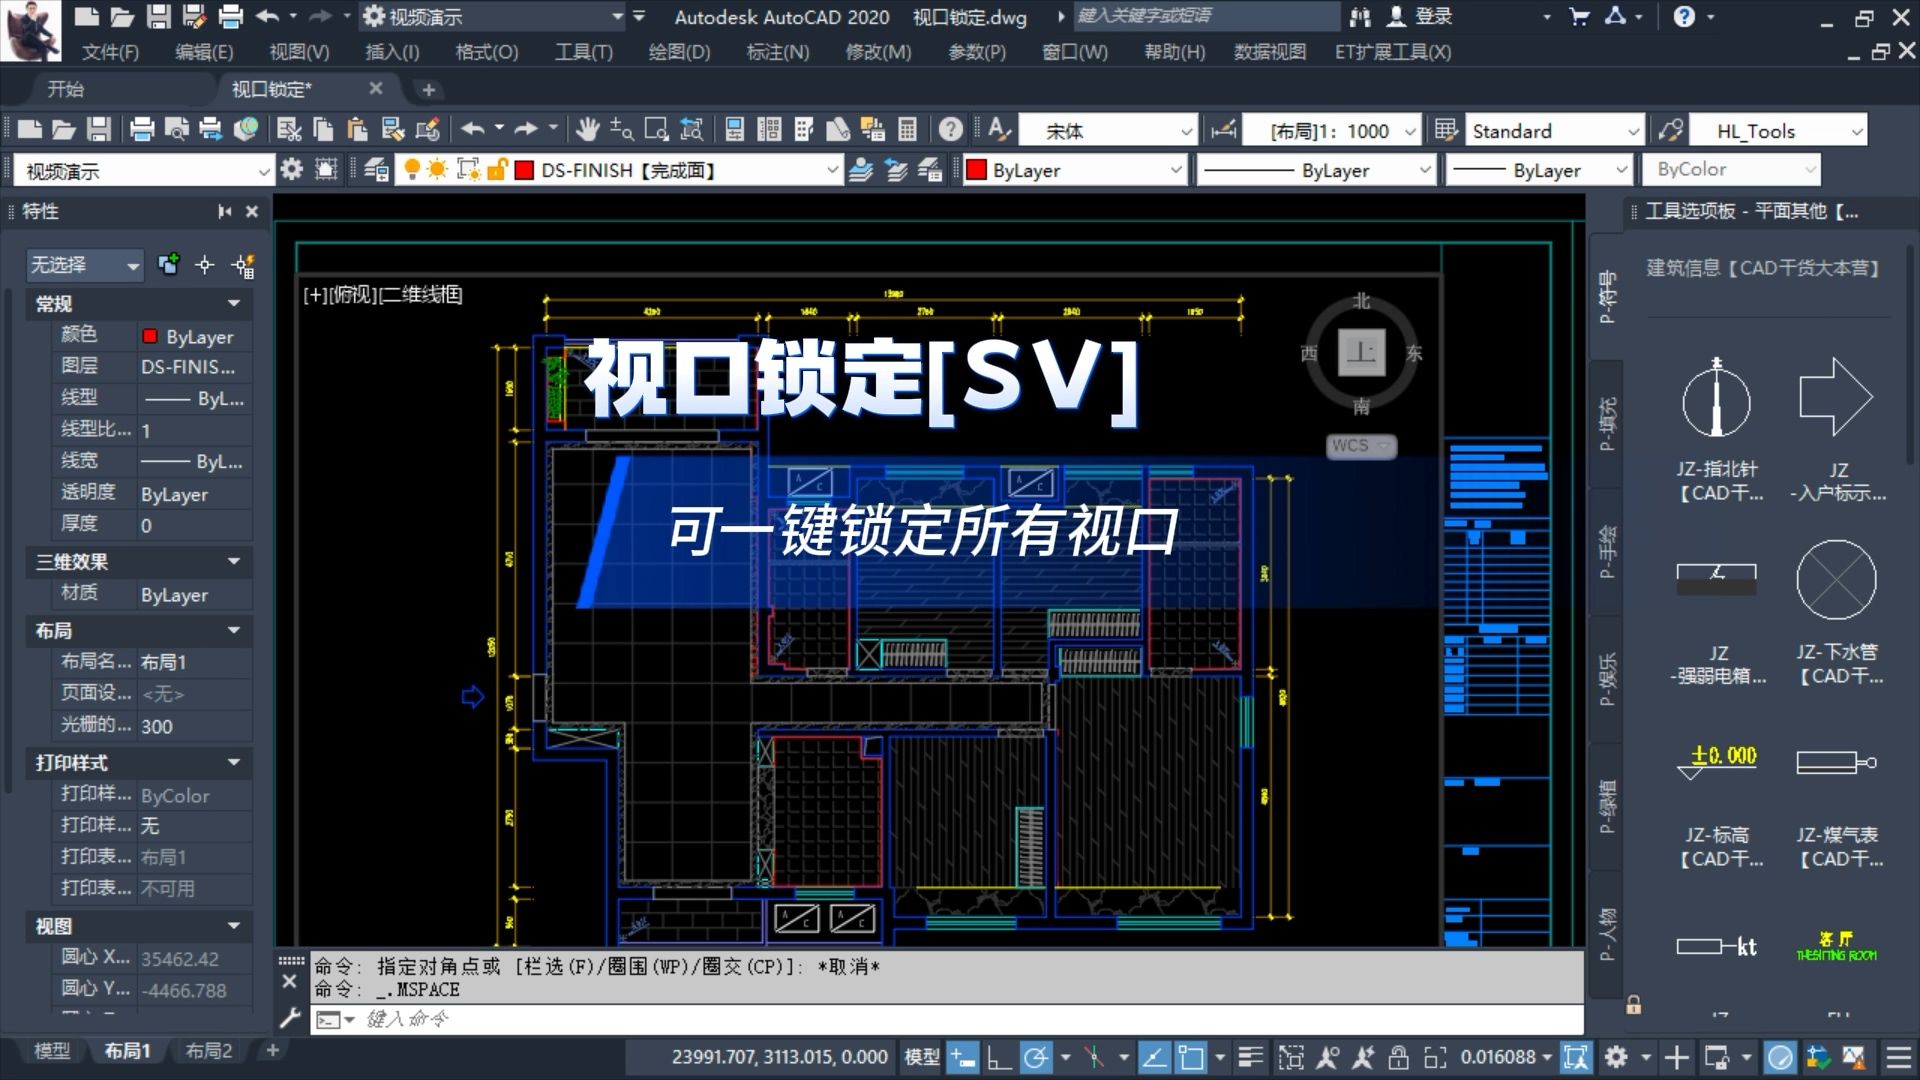Screen dimensions: 1920x1080
Task: Click the Zoom Window toolbar icon
Action: click(655, 130)
